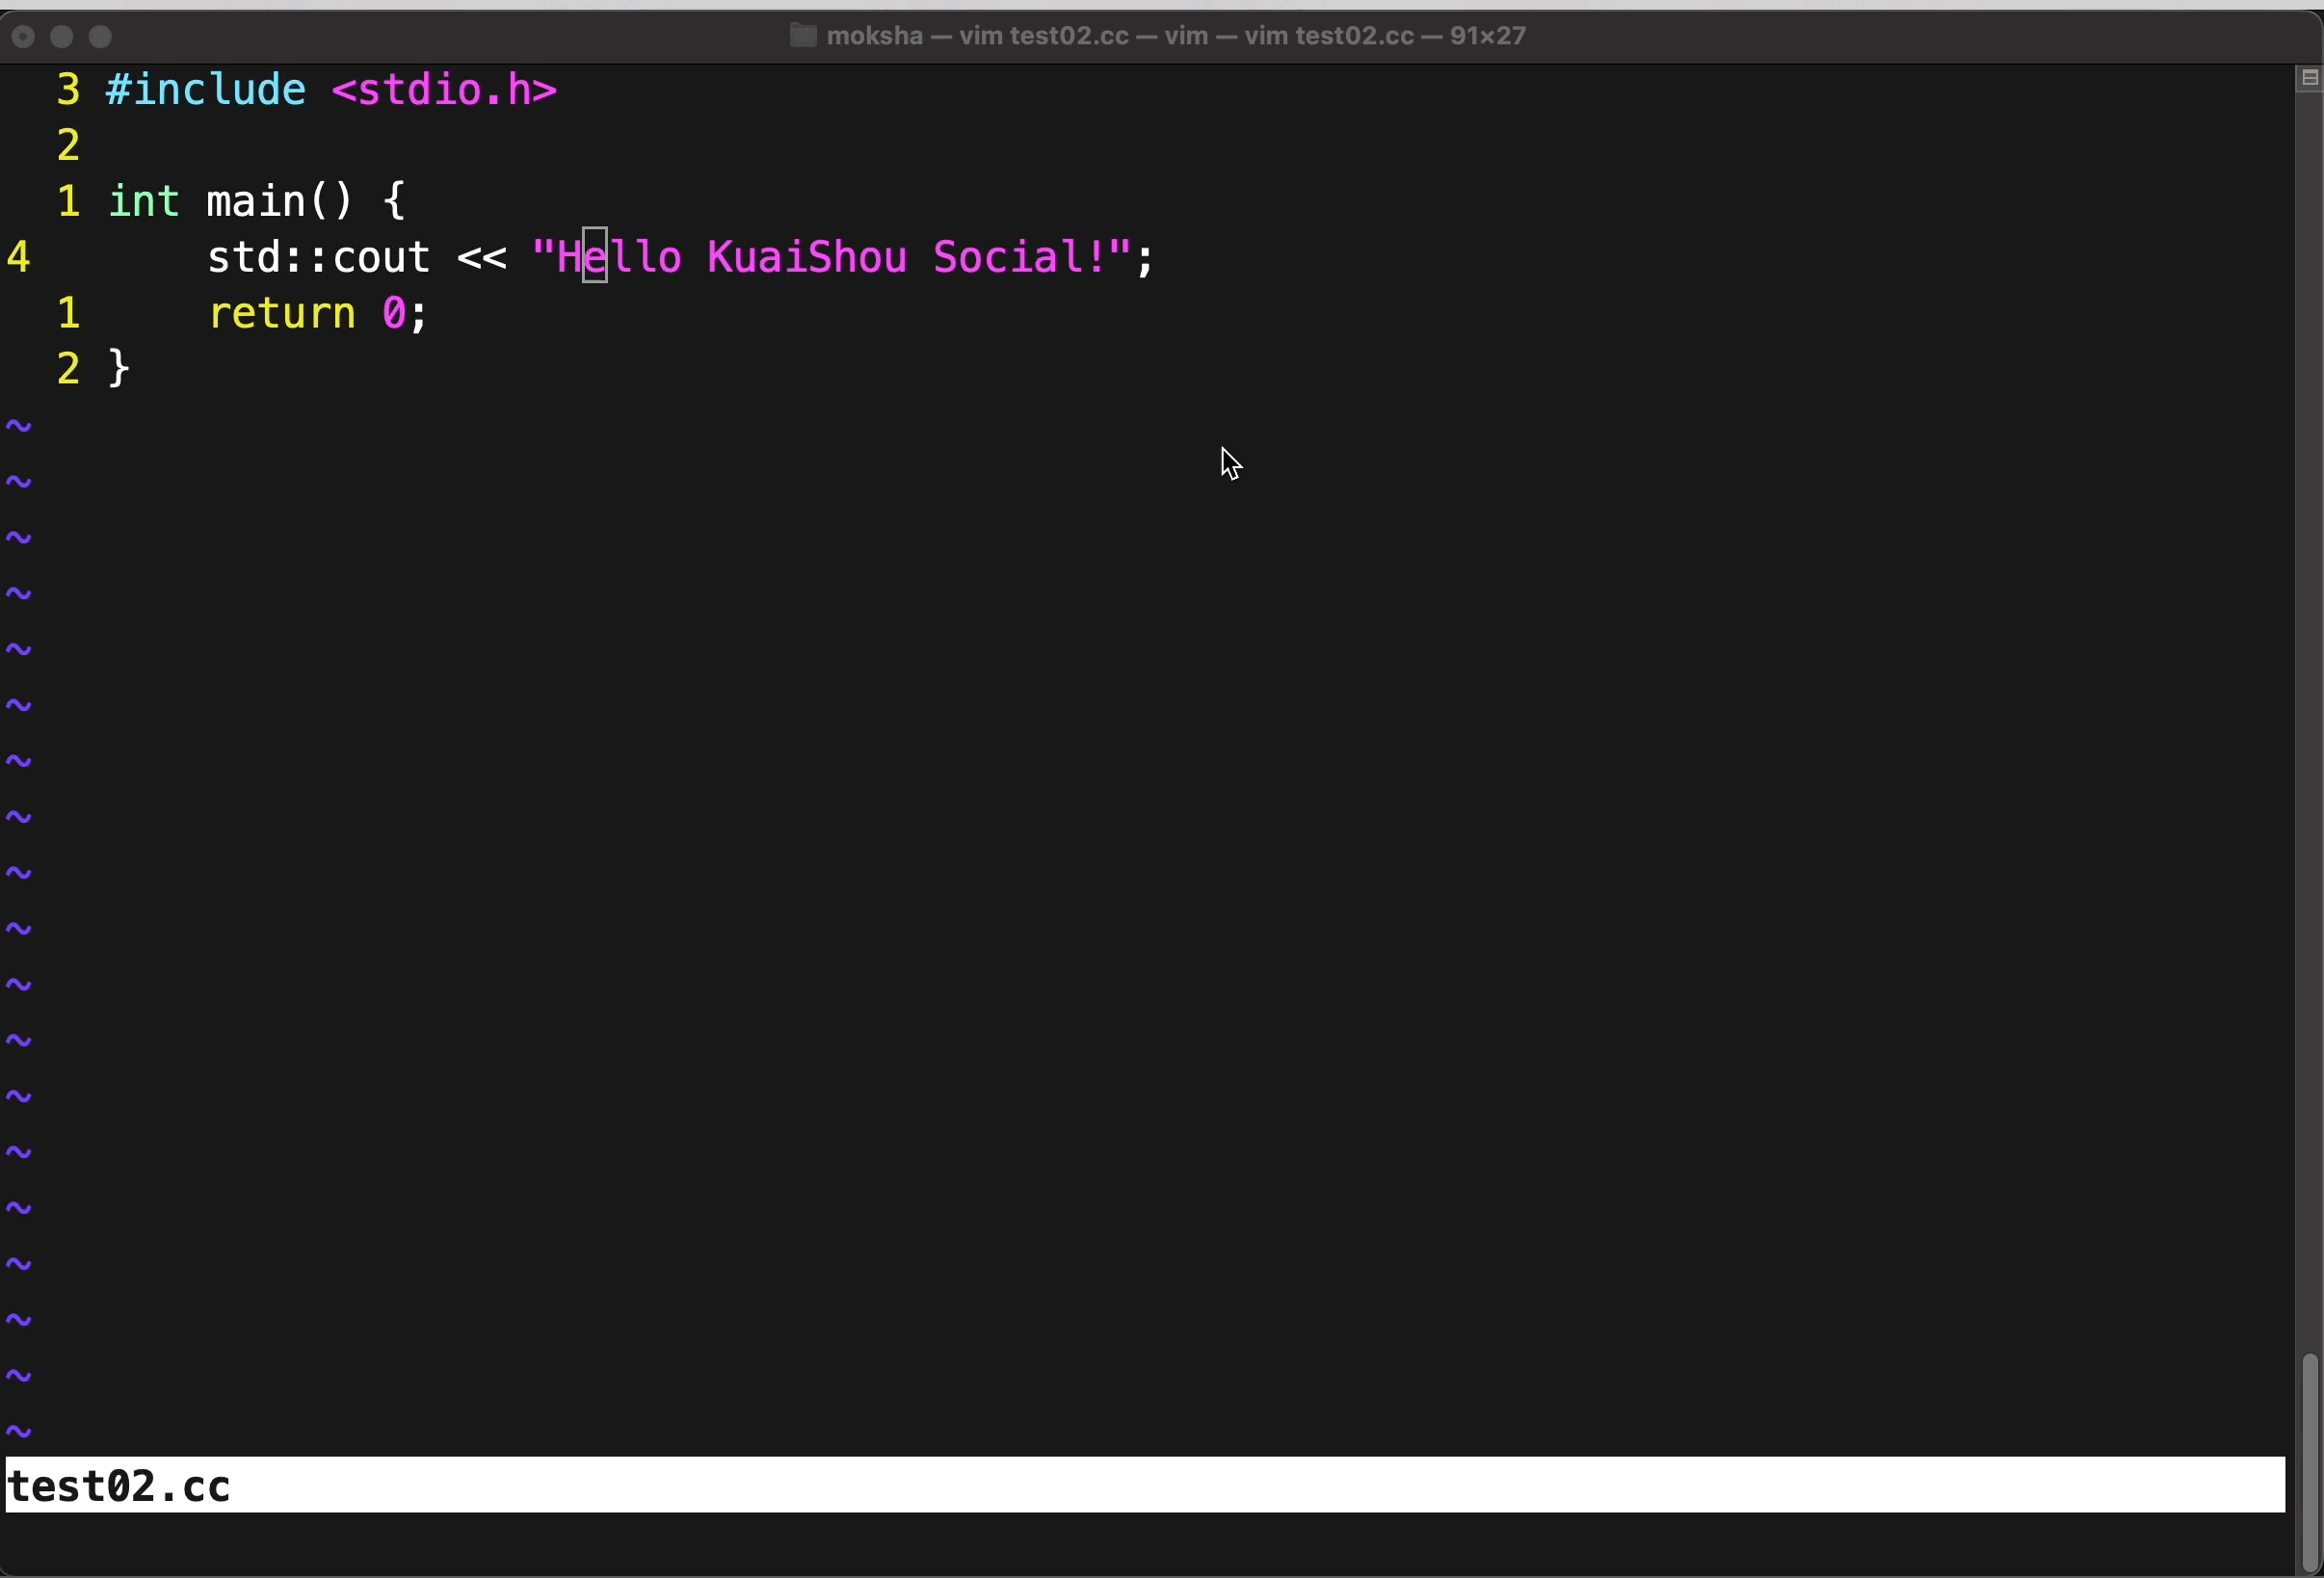Click the window close button
This screenshot has width=2324, height=1578.
[24, 37]
